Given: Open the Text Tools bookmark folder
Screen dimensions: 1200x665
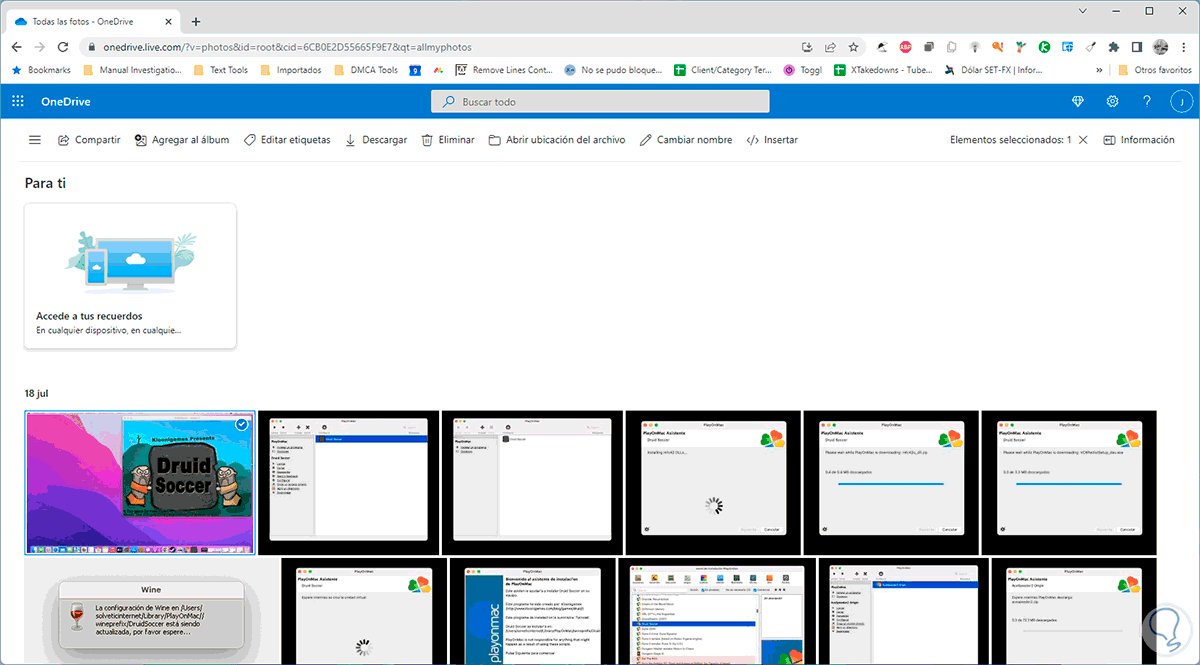Looking at the screenshot, I should (220, 70).
